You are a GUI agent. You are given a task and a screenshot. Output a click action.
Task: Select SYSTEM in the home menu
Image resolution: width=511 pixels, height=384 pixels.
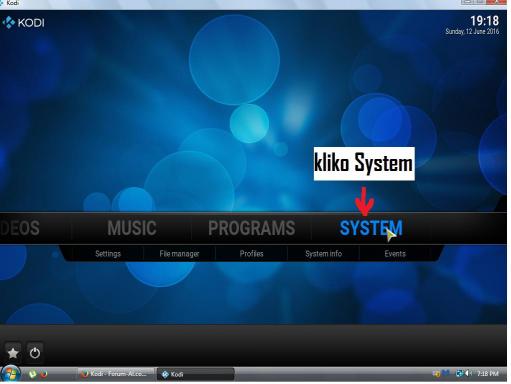click(371, 228)
